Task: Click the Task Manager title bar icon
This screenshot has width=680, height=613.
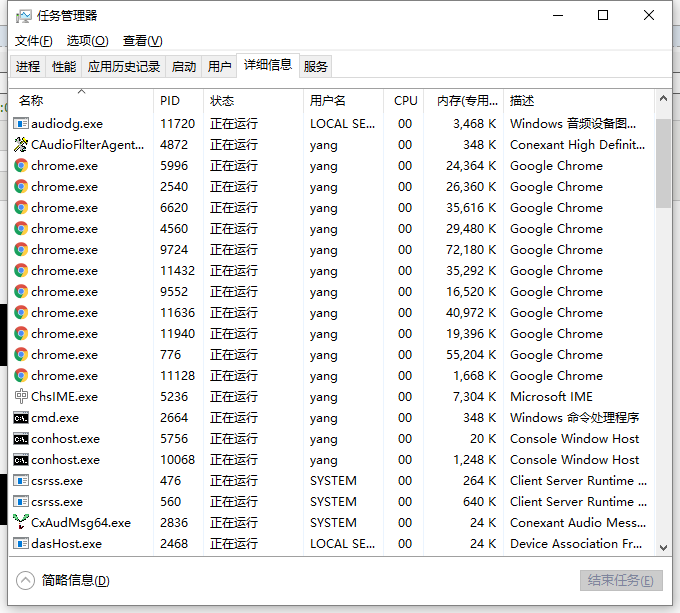Action: click(23, 16)
